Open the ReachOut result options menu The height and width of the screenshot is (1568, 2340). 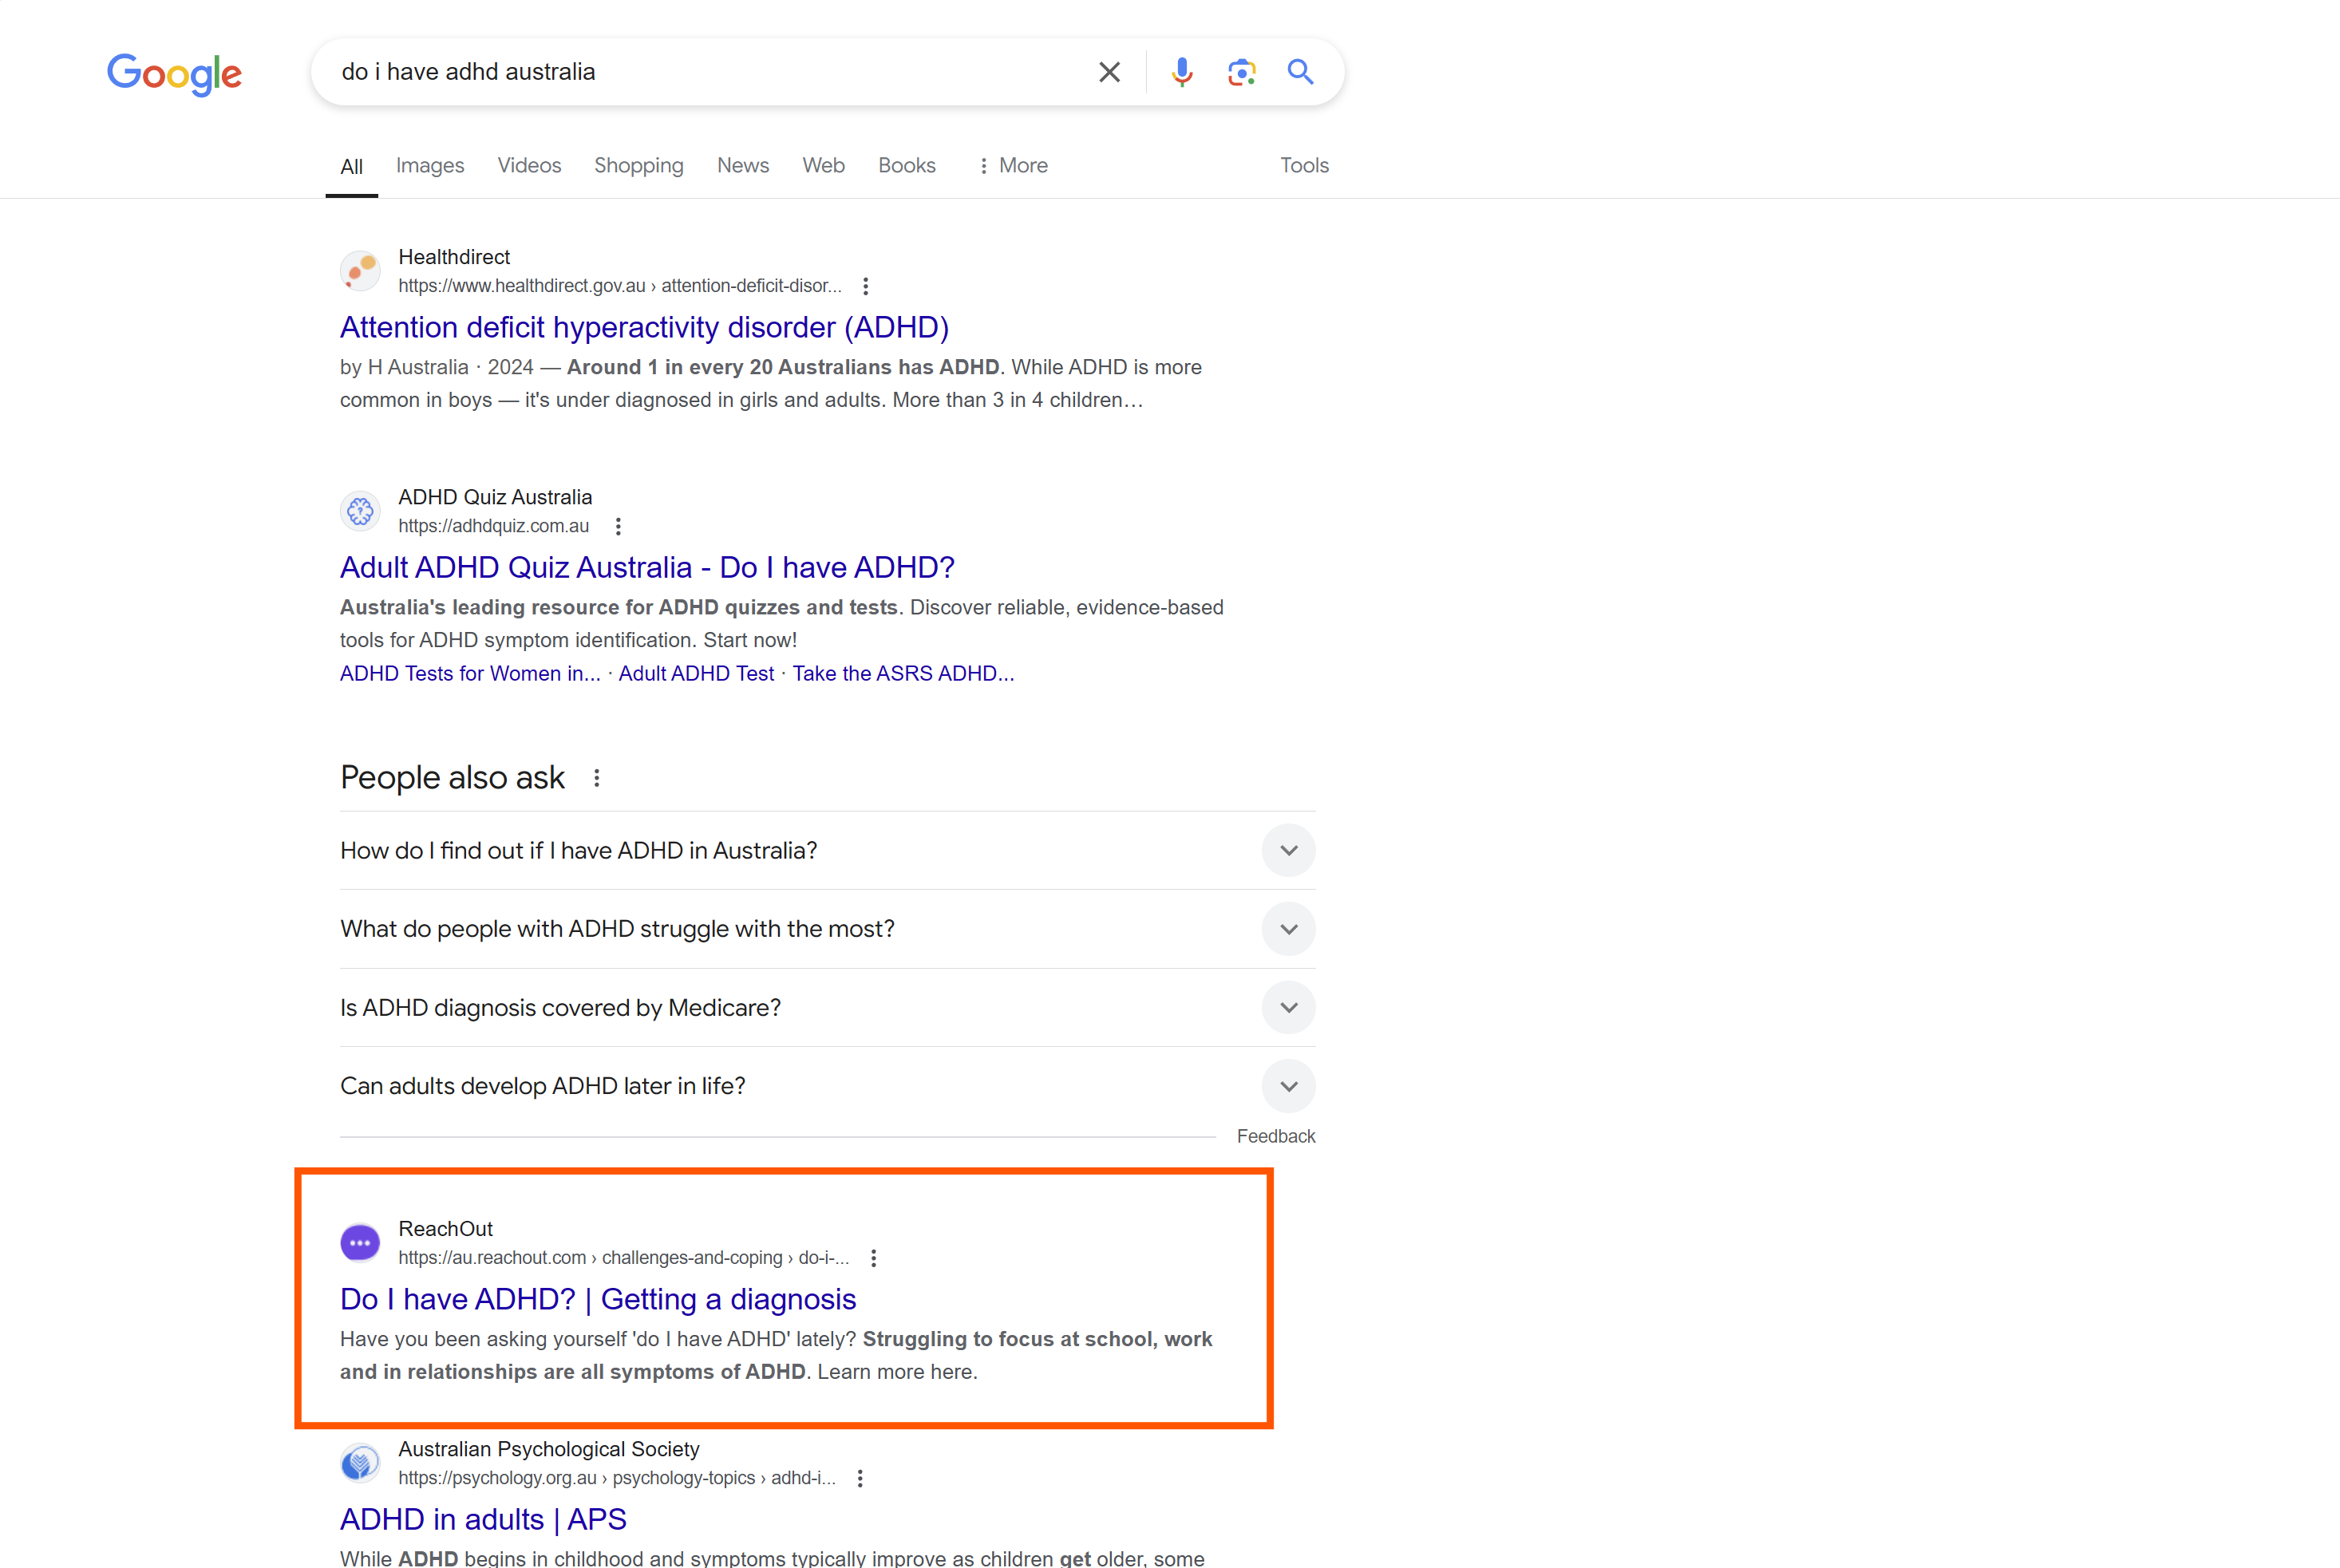(x=874, y=1258)
